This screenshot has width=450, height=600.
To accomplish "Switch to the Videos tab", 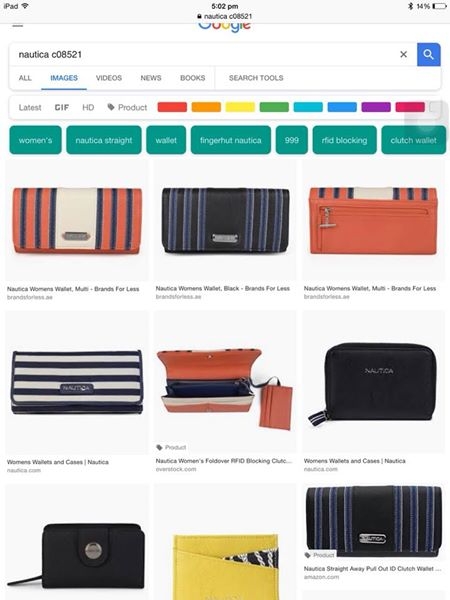I will point(109,78).
